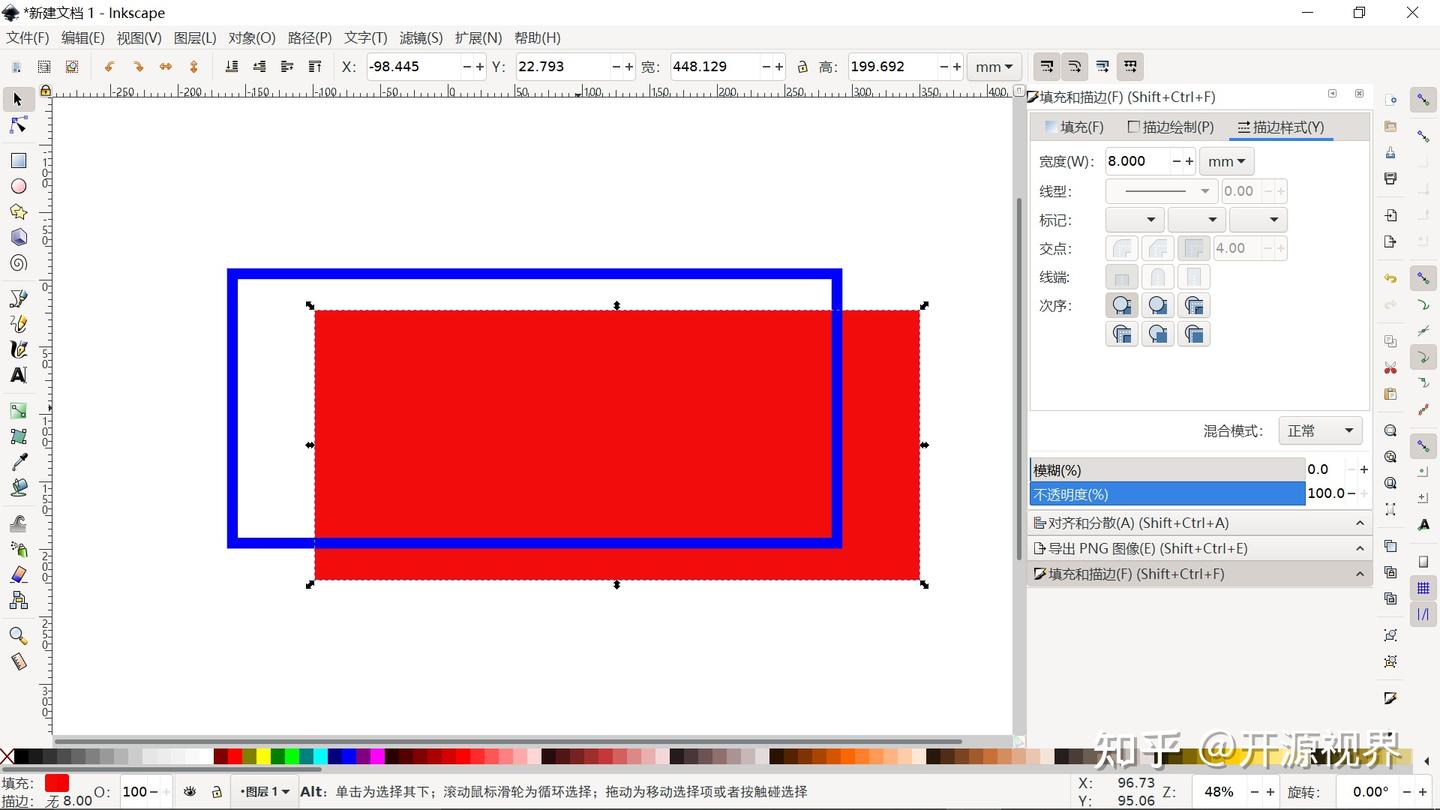Click the Open folder icon
This screenshot has width=1440, height=810.
click(x=1390, y=127)
